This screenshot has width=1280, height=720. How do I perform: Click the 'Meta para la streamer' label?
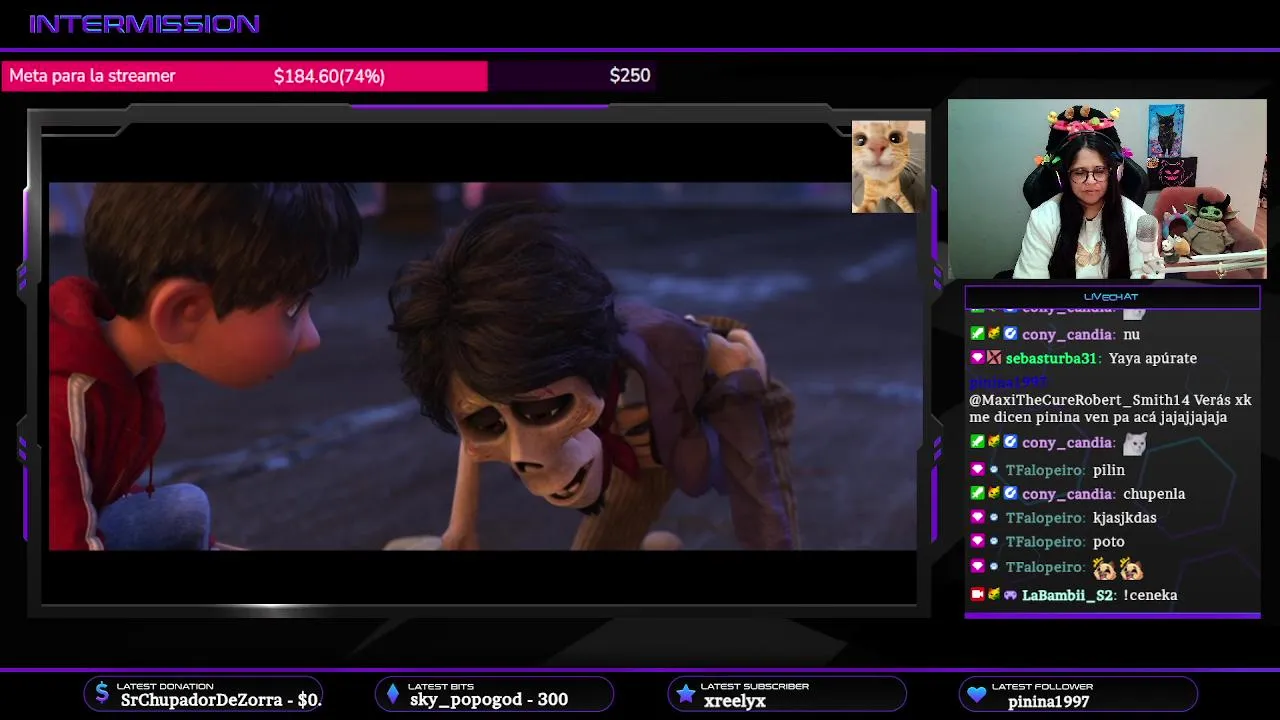[x=92, y=76]
